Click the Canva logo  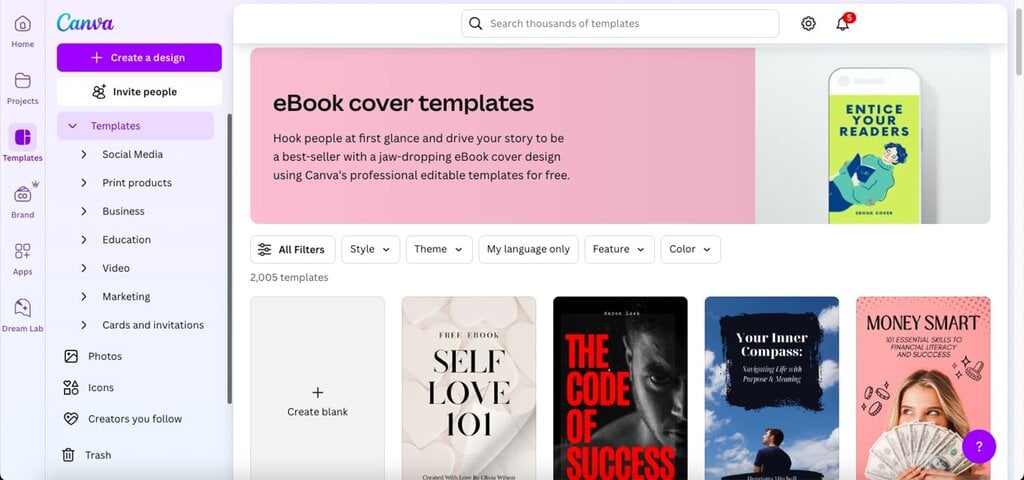point(85,23)
